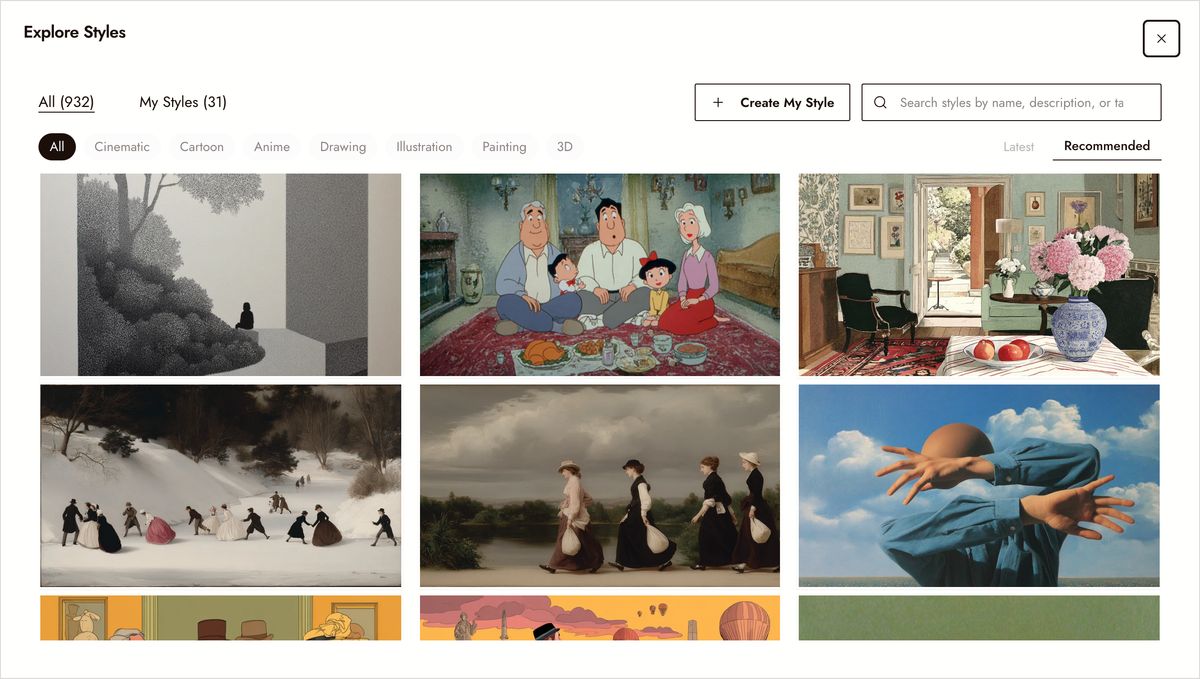Viewport: 1200px width, 679px height.
Task: Click the magnifier icon in search box
Action: [x=880, y=102]
